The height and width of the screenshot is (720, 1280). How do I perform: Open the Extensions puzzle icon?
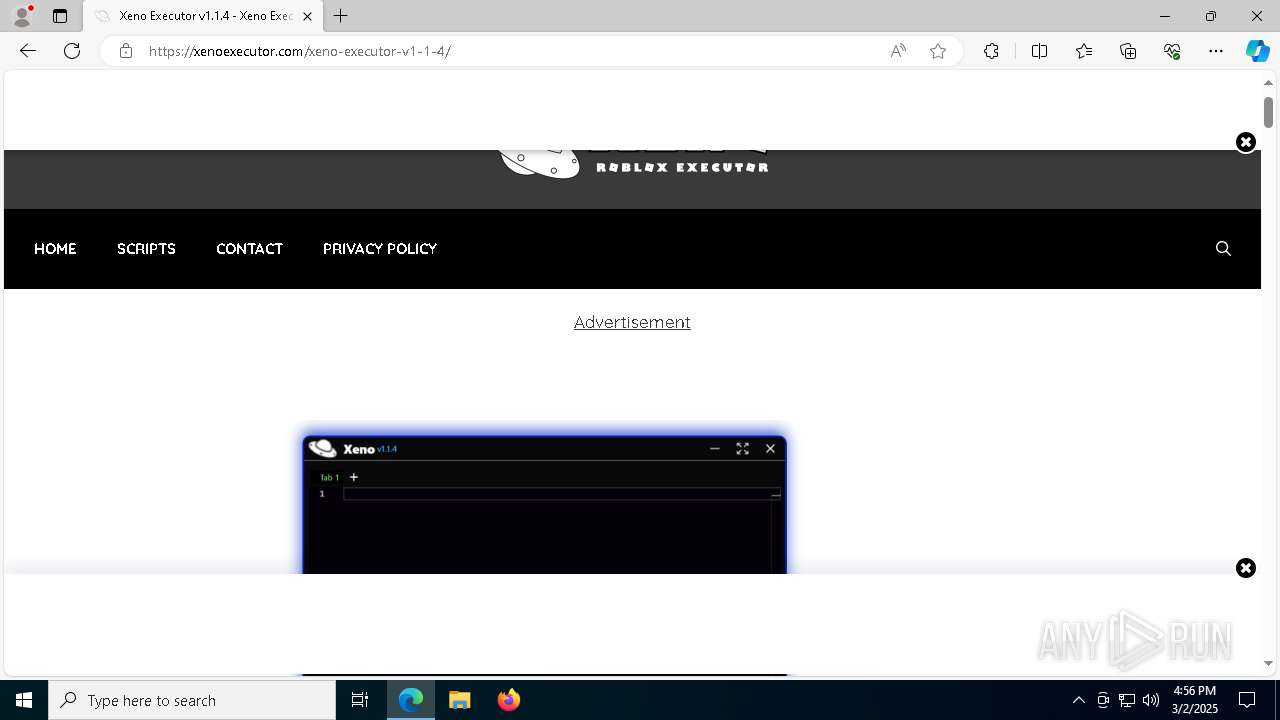point(991,51)
